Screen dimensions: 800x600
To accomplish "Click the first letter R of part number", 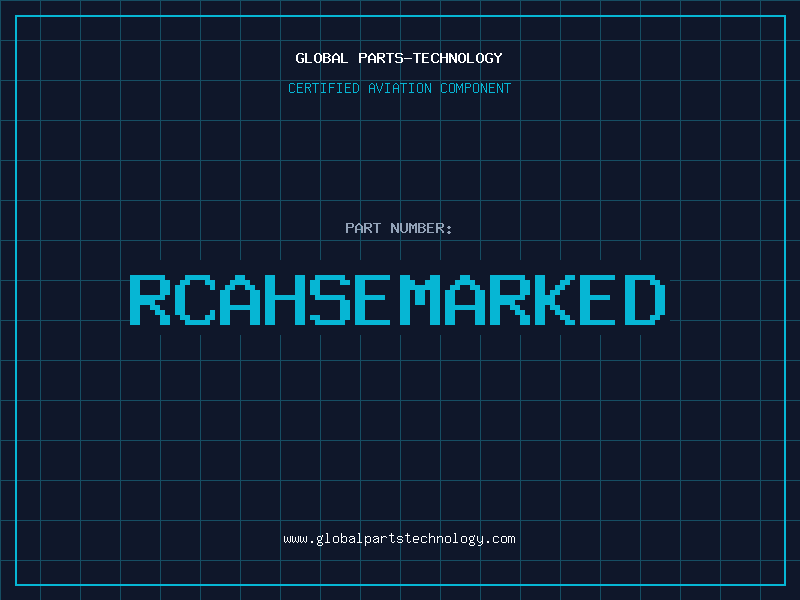I will pyautogui.click(x=150, y=300).
